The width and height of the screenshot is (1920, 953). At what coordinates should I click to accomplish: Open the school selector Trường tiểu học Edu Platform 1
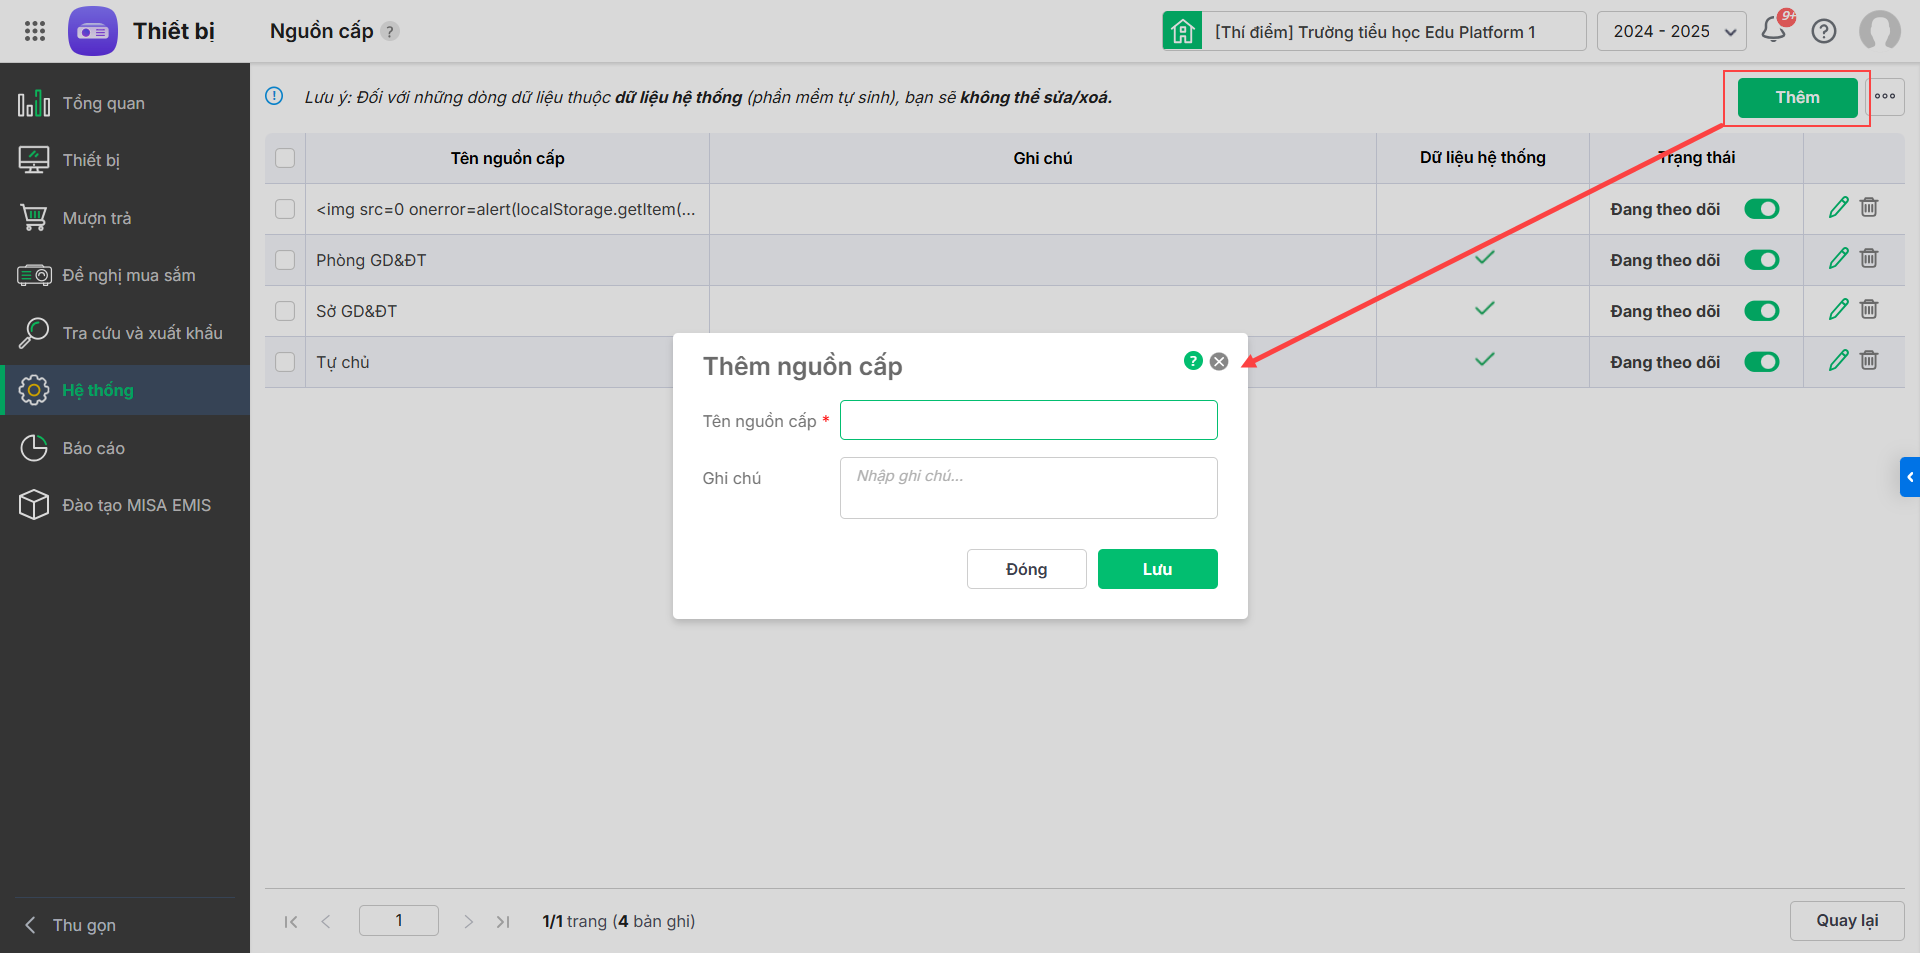(1375, 31)
